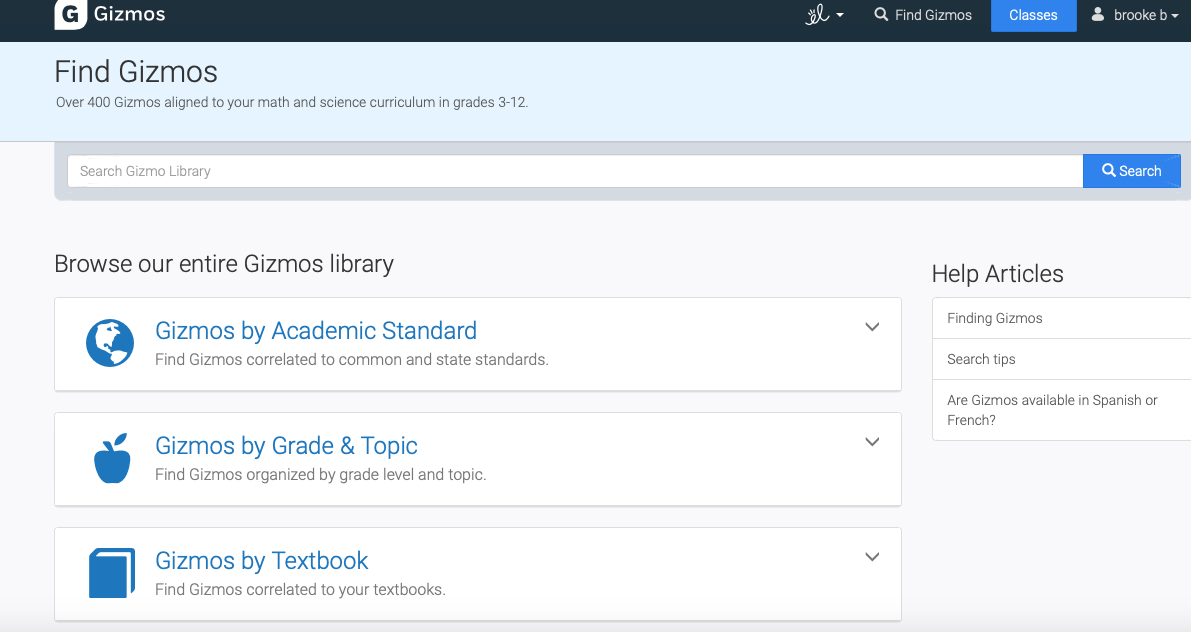The height and width of the screenshot is (632, 1191).
Task: Expand Gizmos by Textbook chevron
Action: (872, 556)
